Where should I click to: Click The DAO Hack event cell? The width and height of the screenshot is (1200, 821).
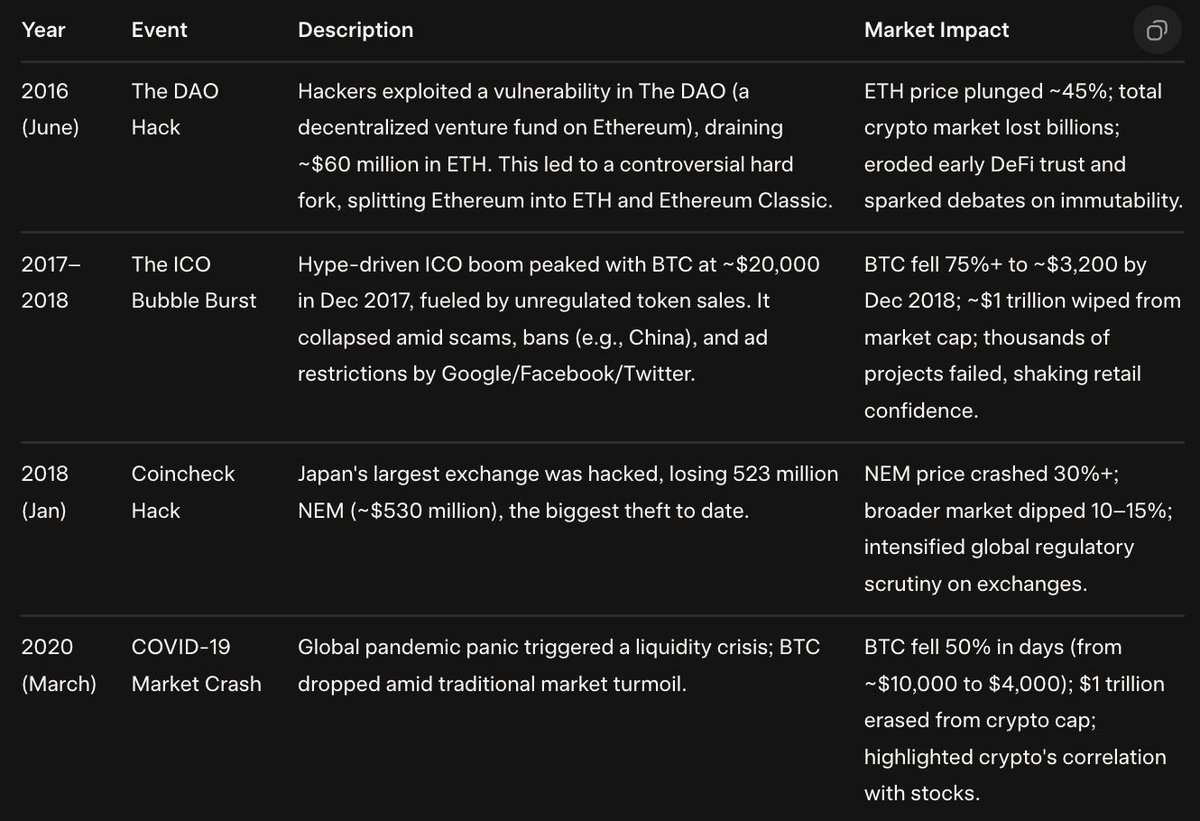coord(175,109)
